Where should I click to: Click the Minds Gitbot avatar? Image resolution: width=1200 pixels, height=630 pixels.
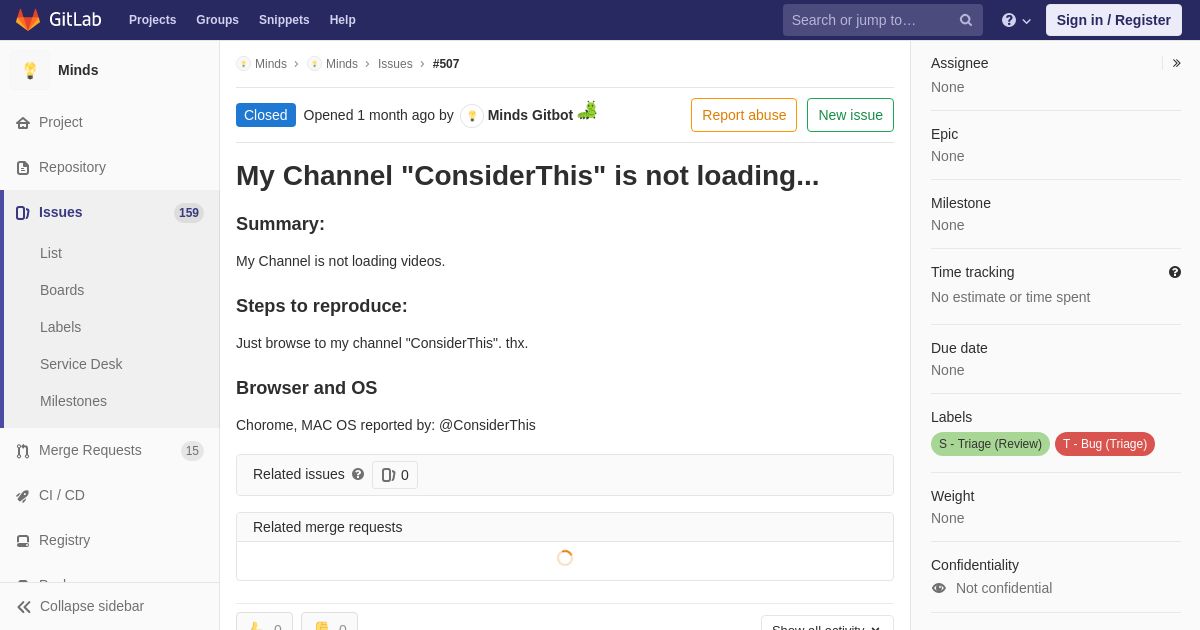pyautogui.click(x=472, y=116)
